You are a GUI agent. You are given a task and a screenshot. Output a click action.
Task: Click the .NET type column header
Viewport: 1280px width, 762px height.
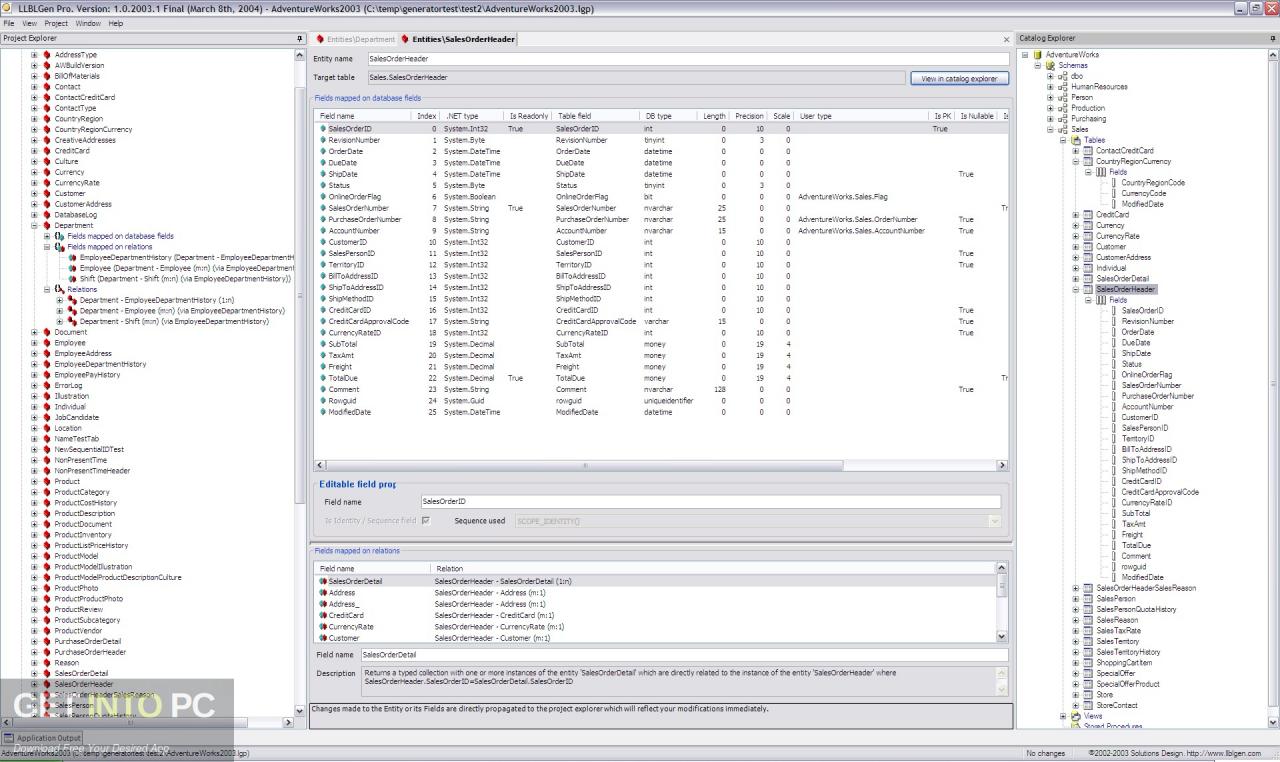point(474,116)
